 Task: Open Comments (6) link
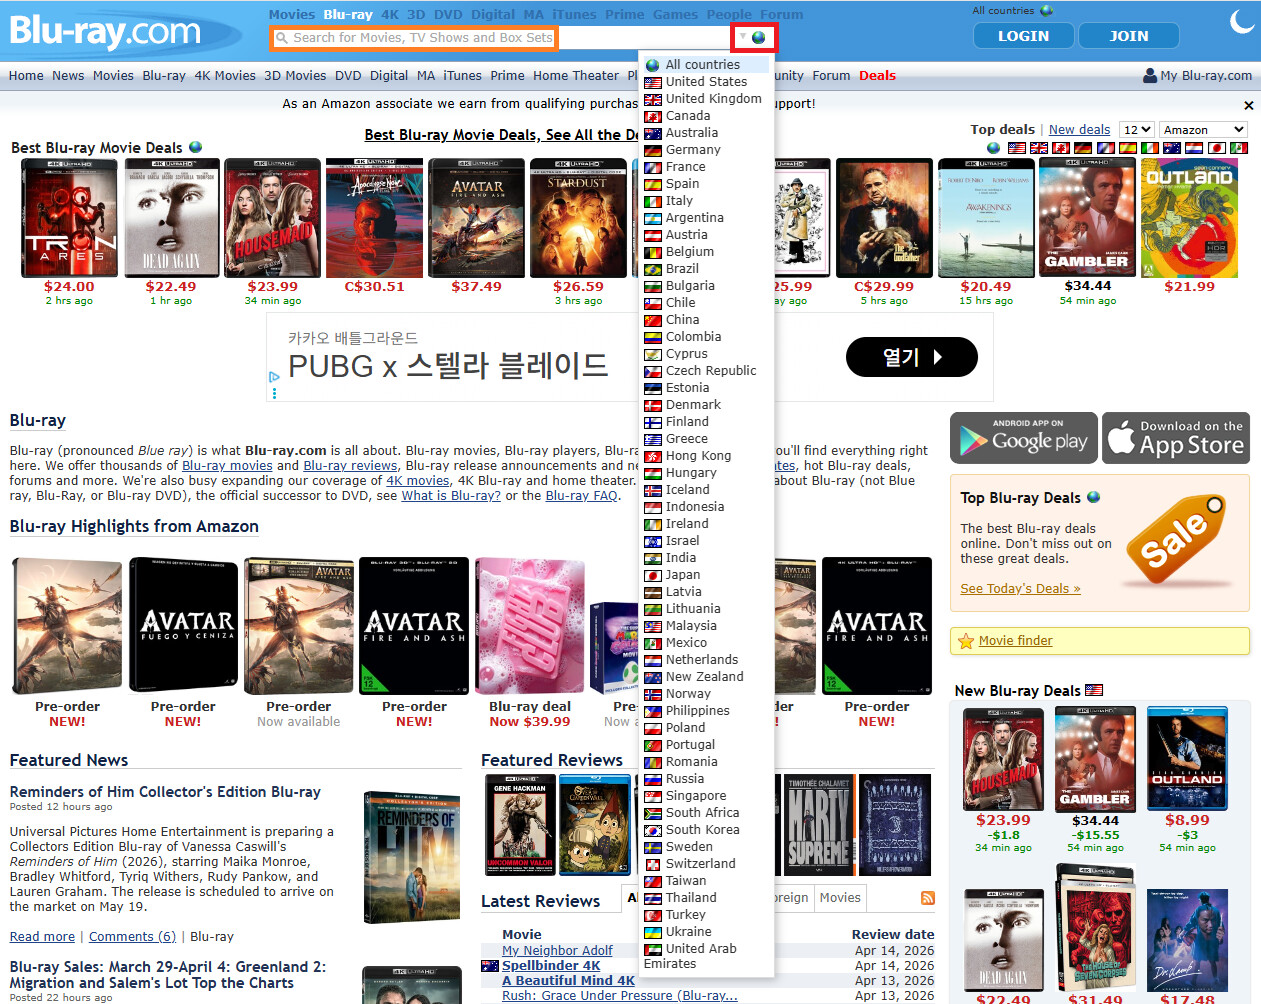click(x=132, y=936)
